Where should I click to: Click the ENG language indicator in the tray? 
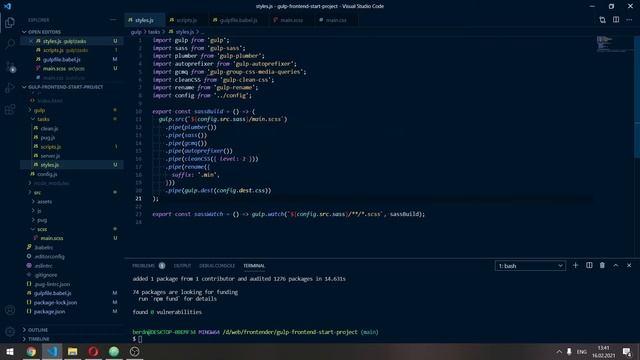pyautogui.click(x=582, y=352)
